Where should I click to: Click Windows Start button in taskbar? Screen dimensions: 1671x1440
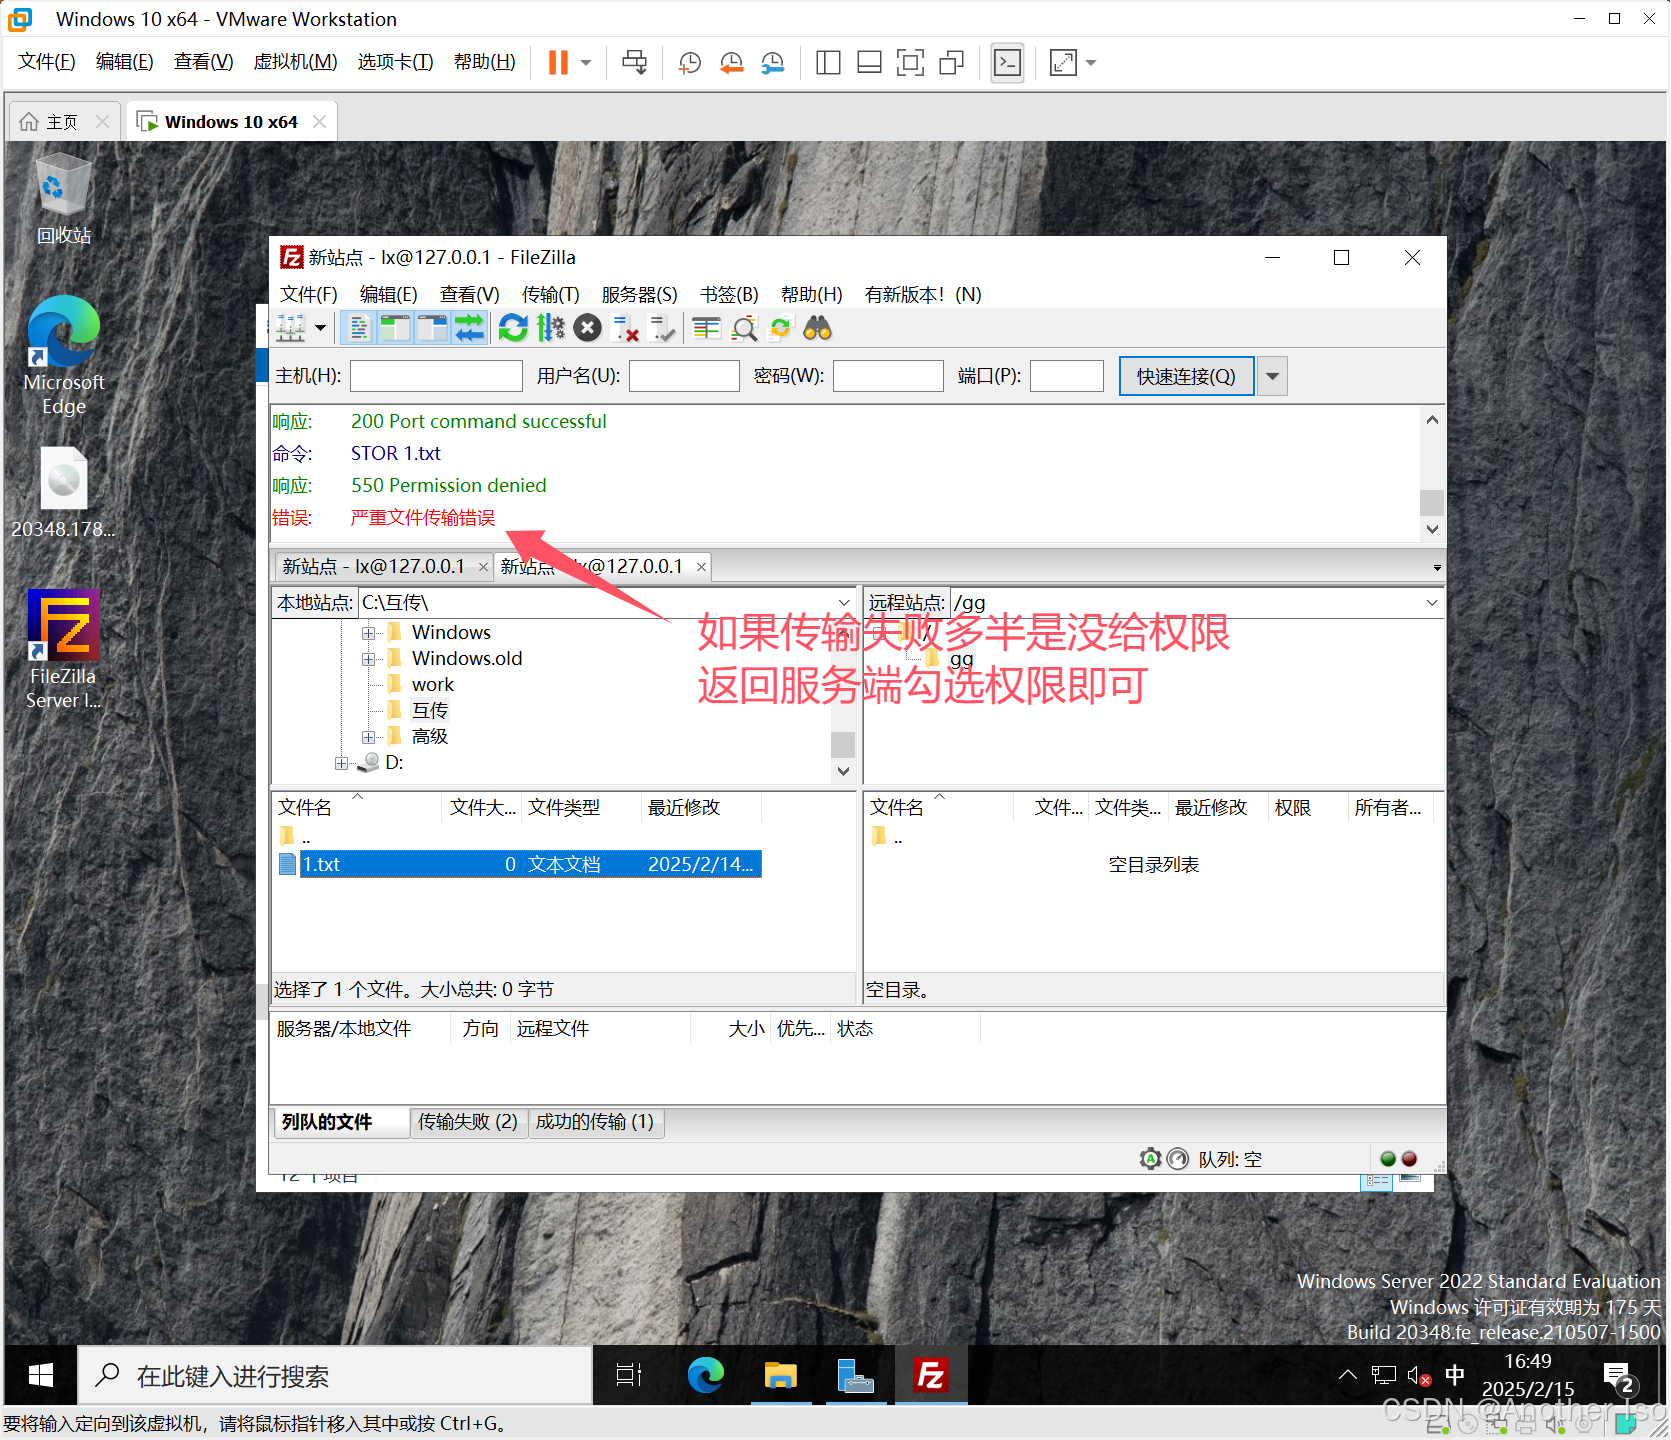(x=41, y=1376)
